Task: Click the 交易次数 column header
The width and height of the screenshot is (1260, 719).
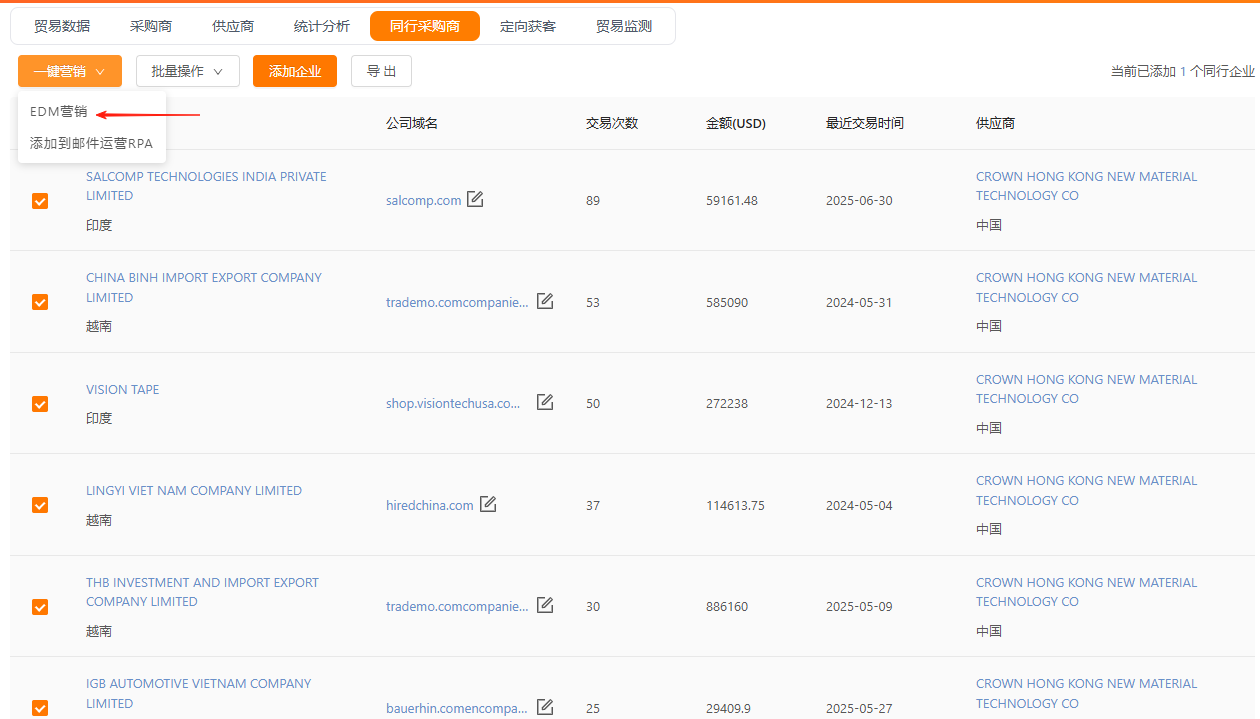Action: click(612, 123)
